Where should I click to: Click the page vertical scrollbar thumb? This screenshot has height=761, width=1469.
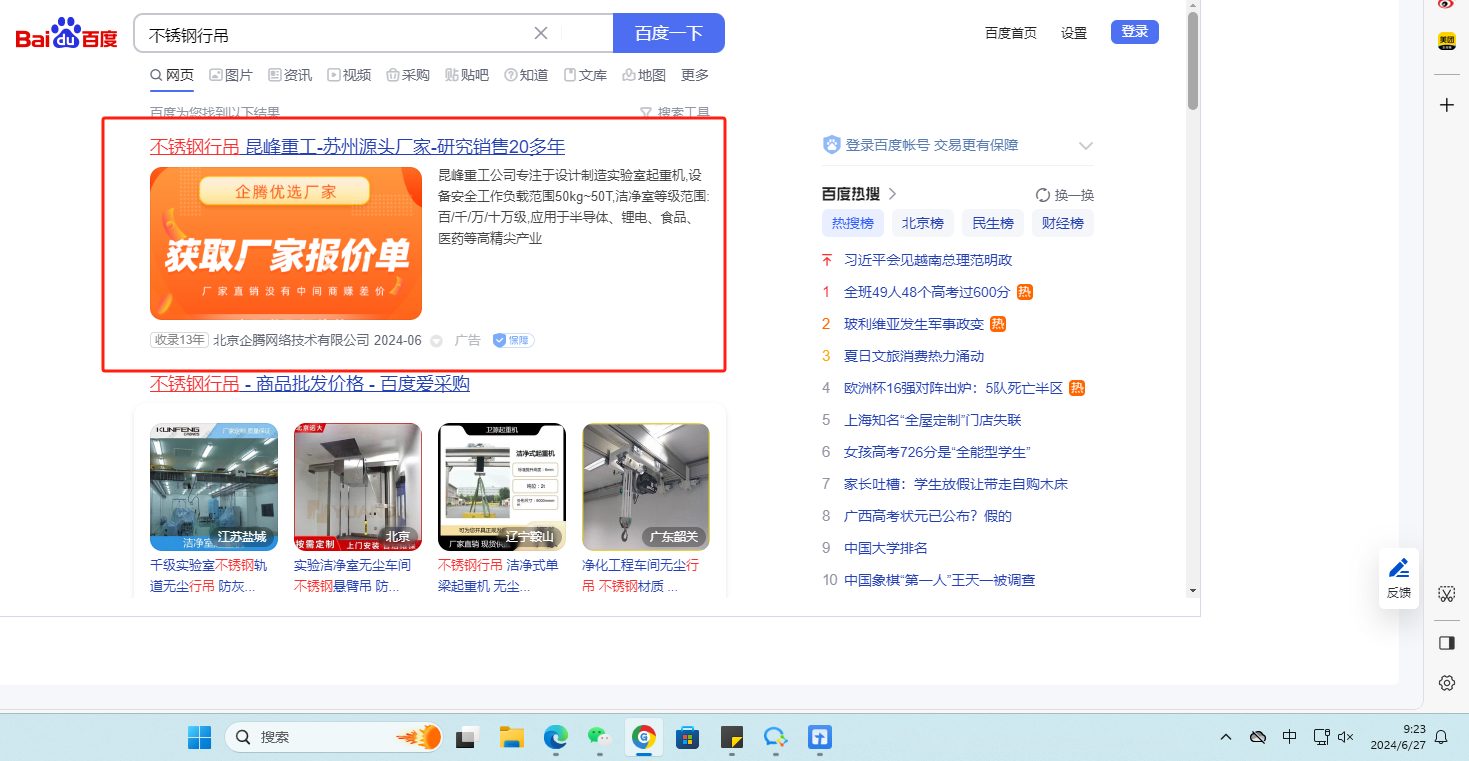pos(1193,60)
